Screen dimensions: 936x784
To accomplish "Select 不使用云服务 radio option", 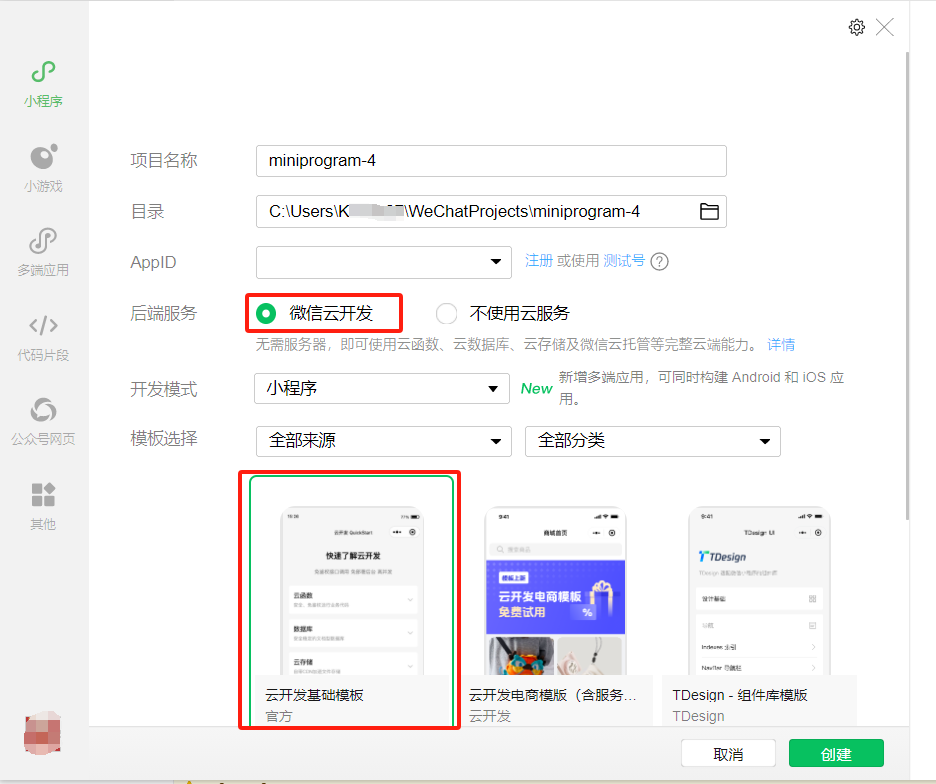I will pyautogui.click(x=446, y=313).
